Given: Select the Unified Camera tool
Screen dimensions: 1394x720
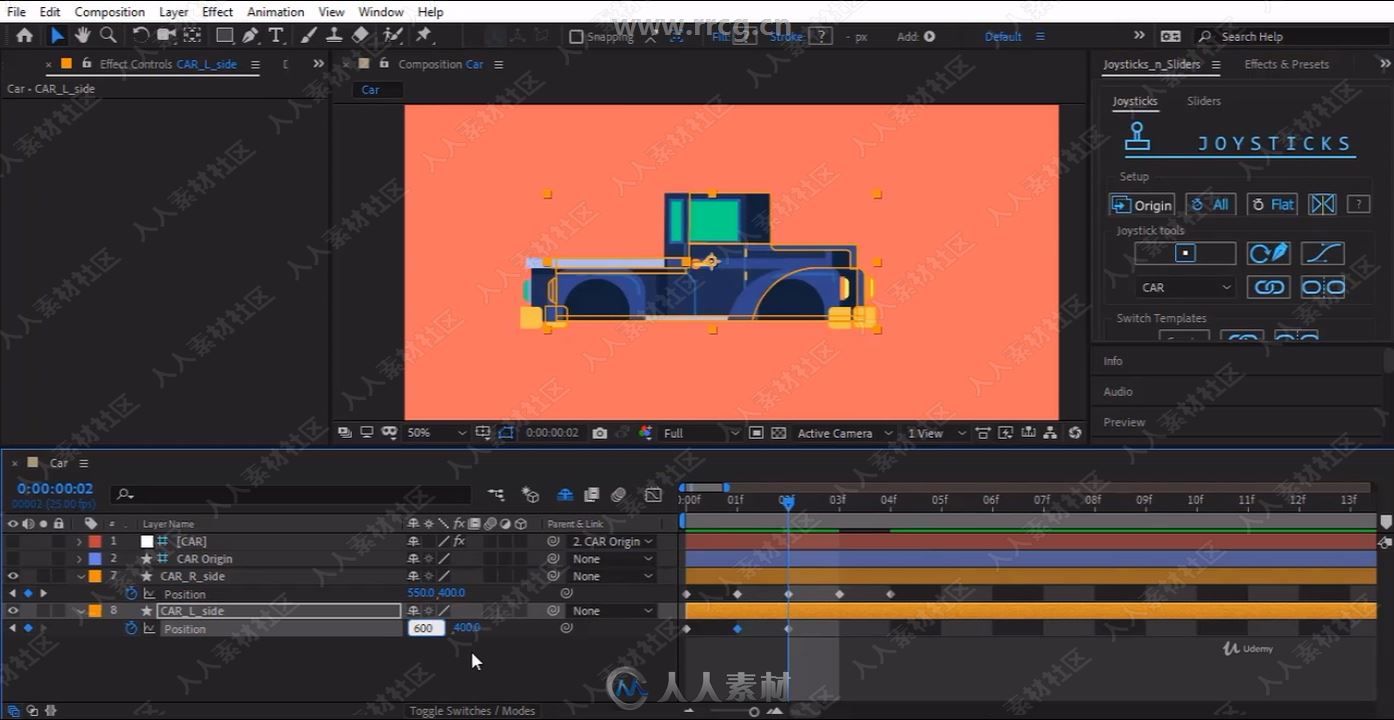Looking at the screenshot, I should (166, 36).
